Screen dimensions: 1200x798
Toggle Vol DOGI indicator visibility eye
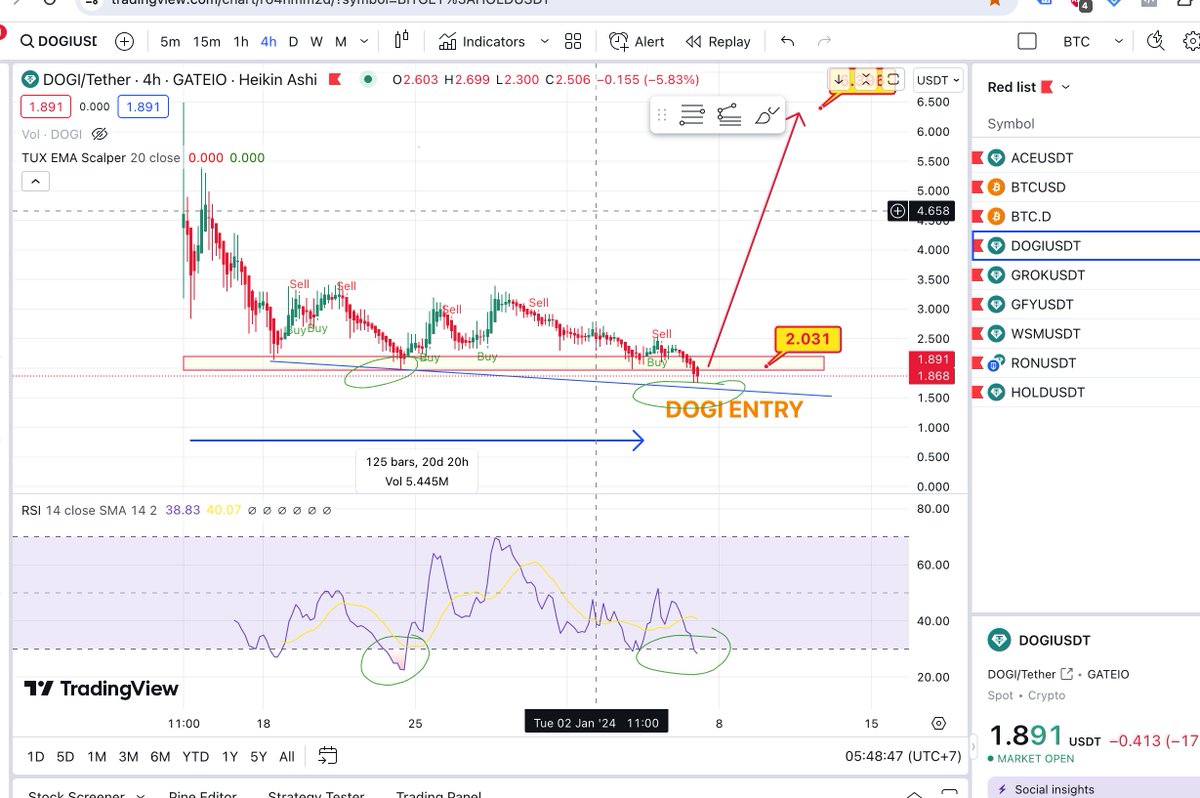click(x=99, y=133)
